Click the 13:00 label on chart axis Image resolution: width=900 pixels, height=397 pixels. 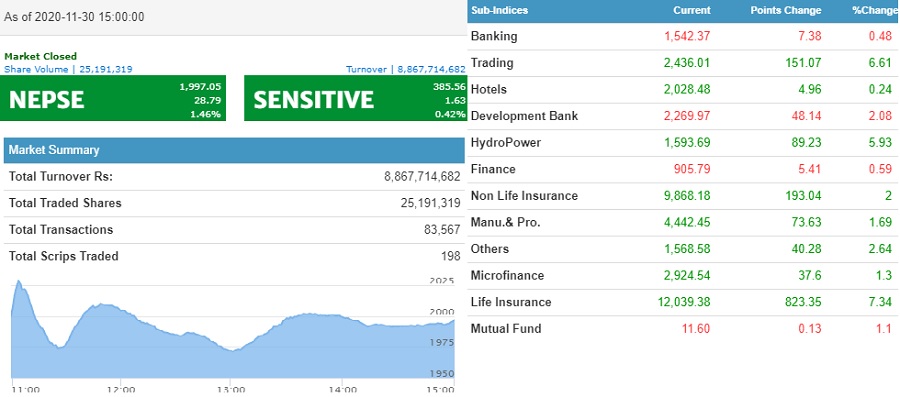point(230,390)
